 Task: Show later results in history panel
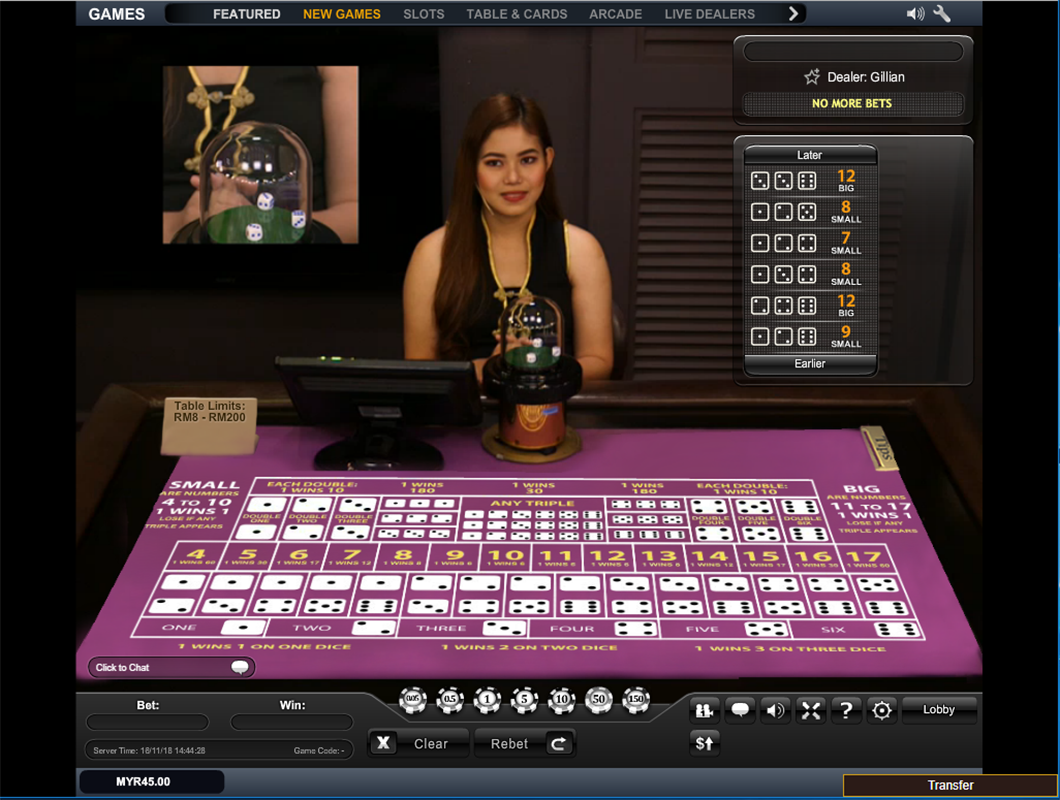tap(810, 155)
